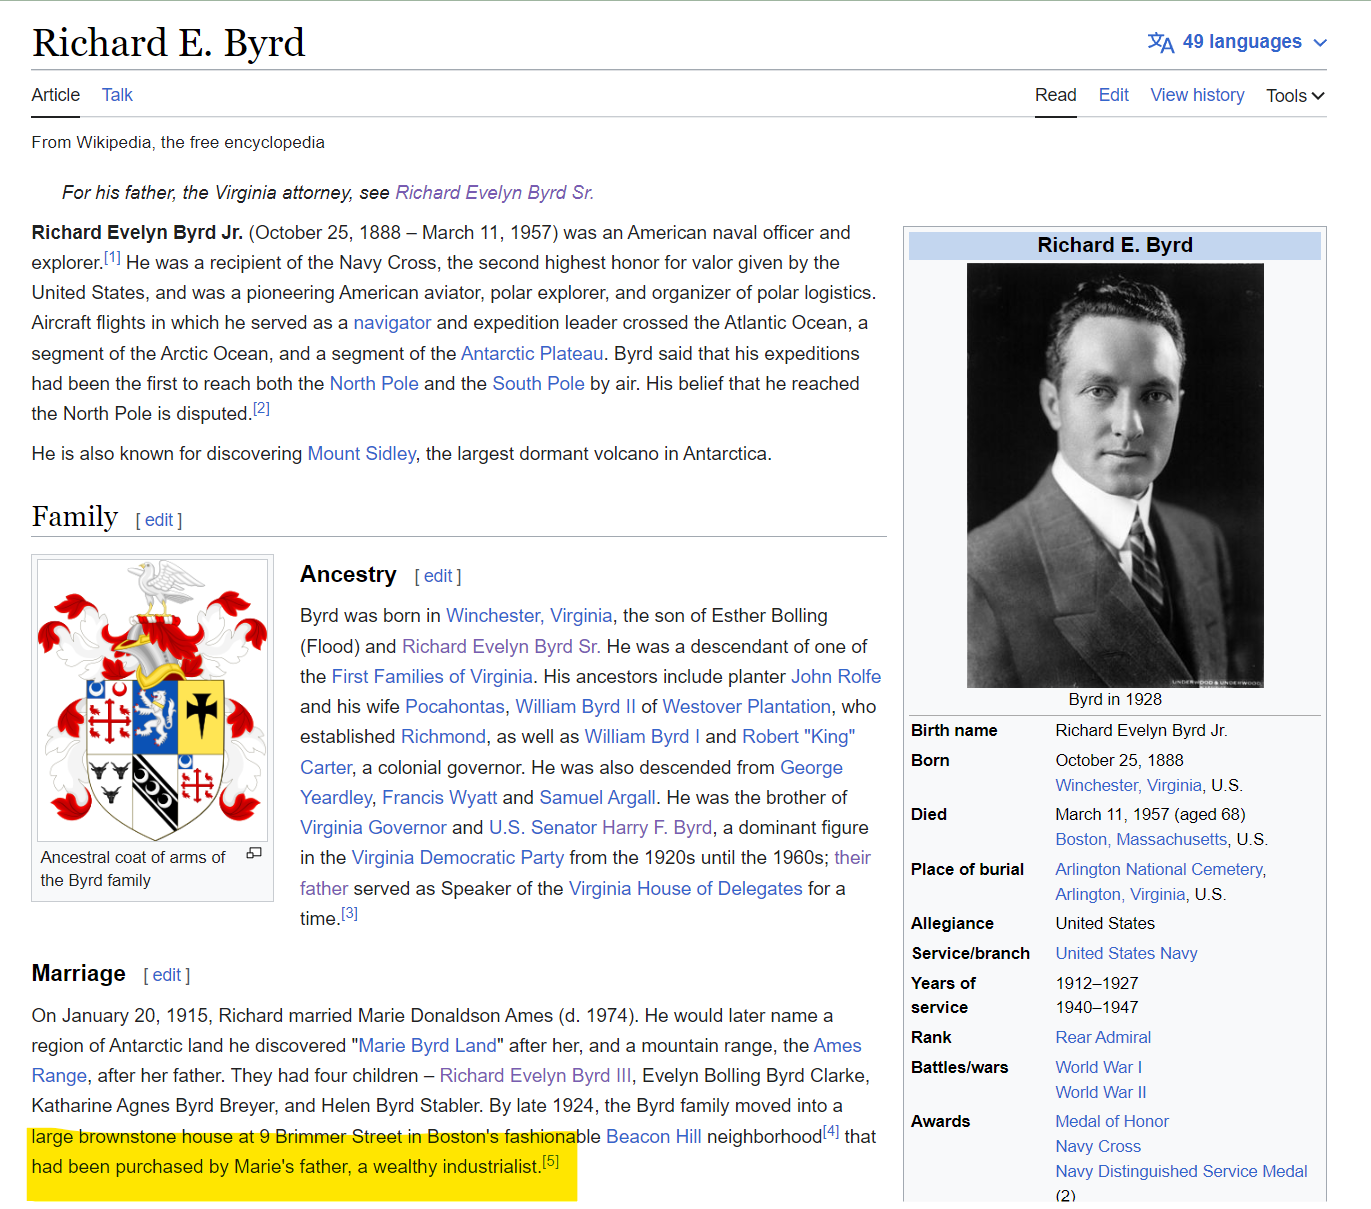Open the World War II link
Viewport: 1371px width, 1209px height.
click(1101, 1093)
